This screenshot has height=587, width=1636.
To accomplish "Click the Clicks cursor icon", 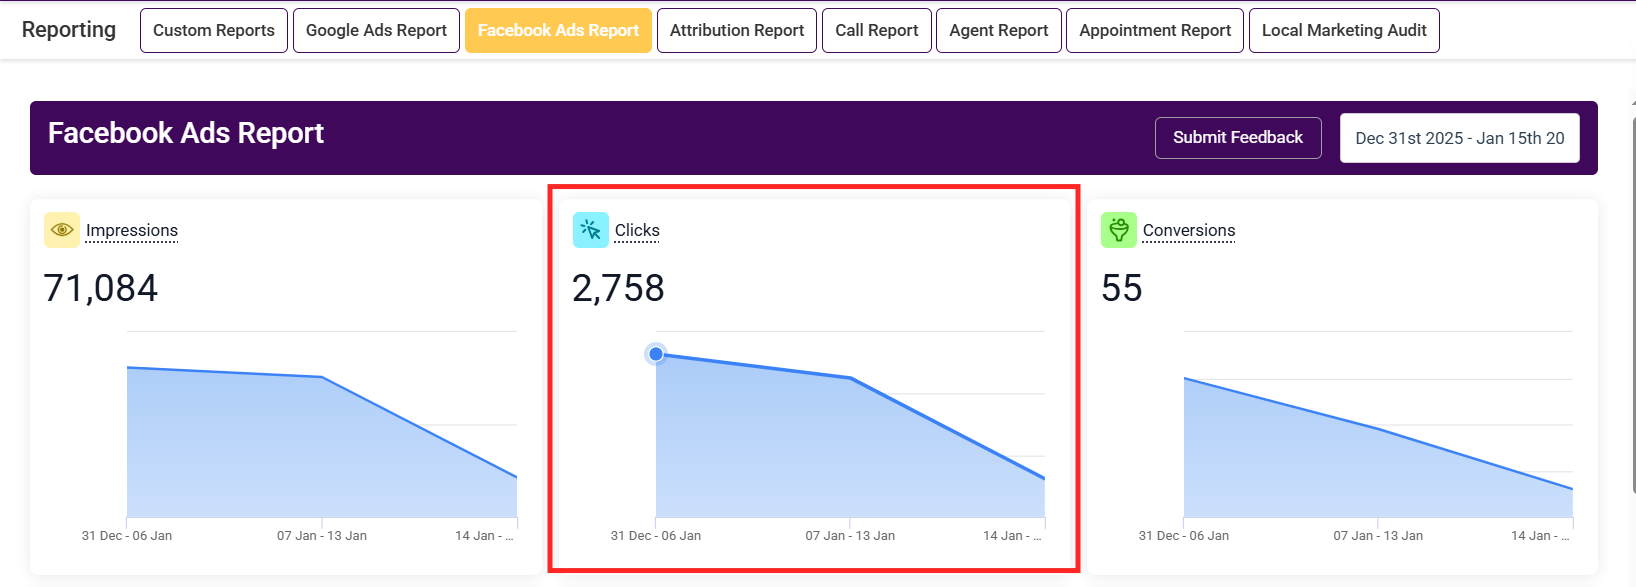I will pos(591,230).
